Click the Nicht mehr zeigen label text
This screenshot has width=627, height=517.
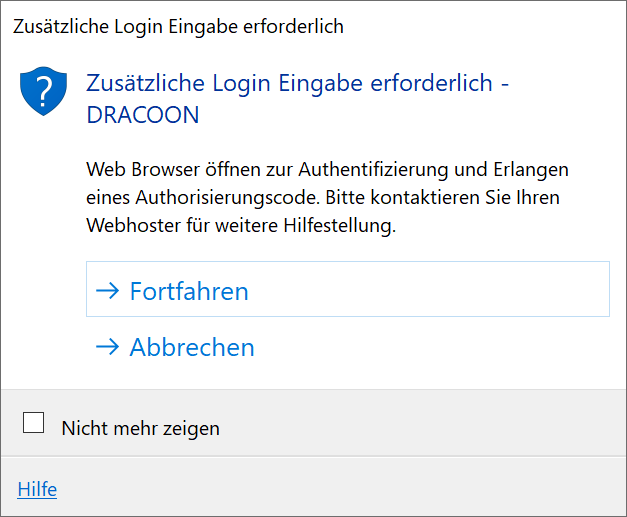140,428
